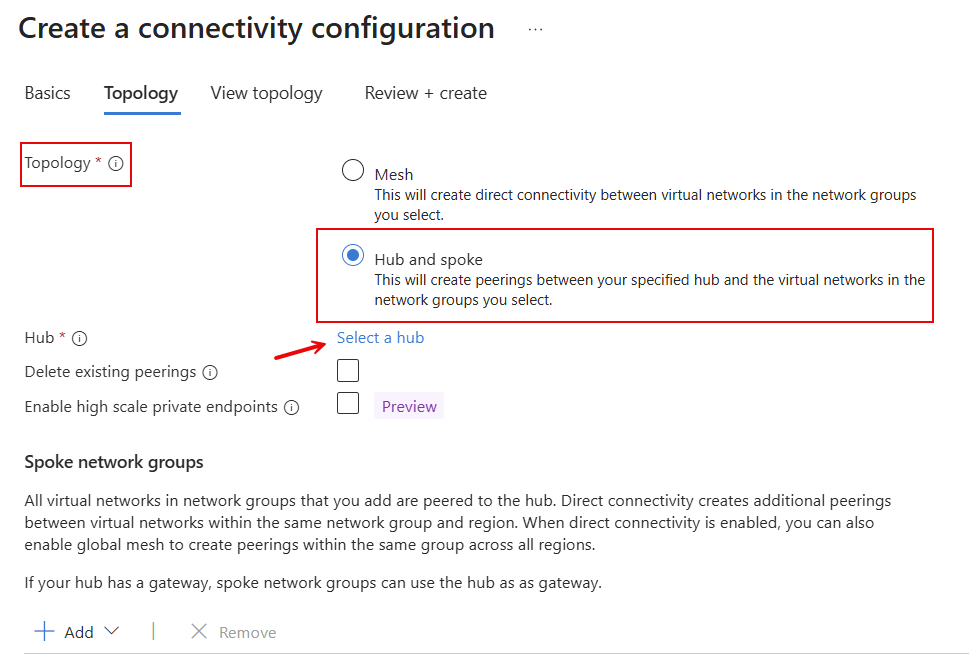Open the ellipsis menu next to the page title
Screen dimensions: 969x668
[535, 28]
